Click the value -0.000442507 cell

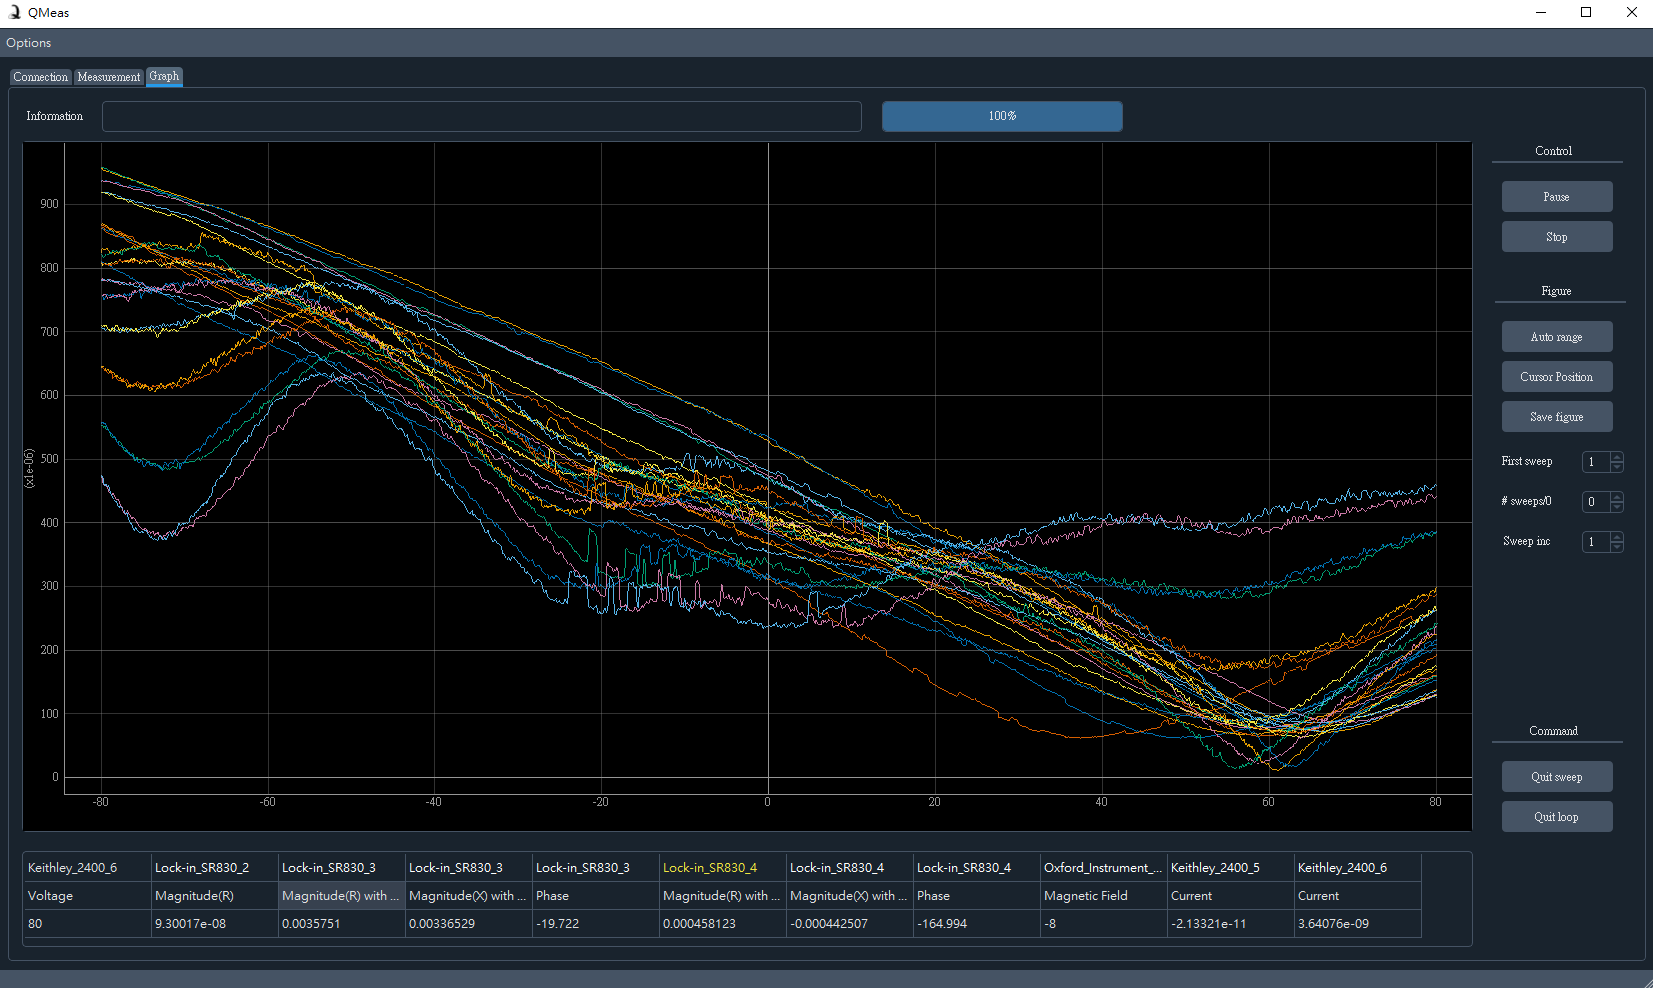tap(849, 924)
